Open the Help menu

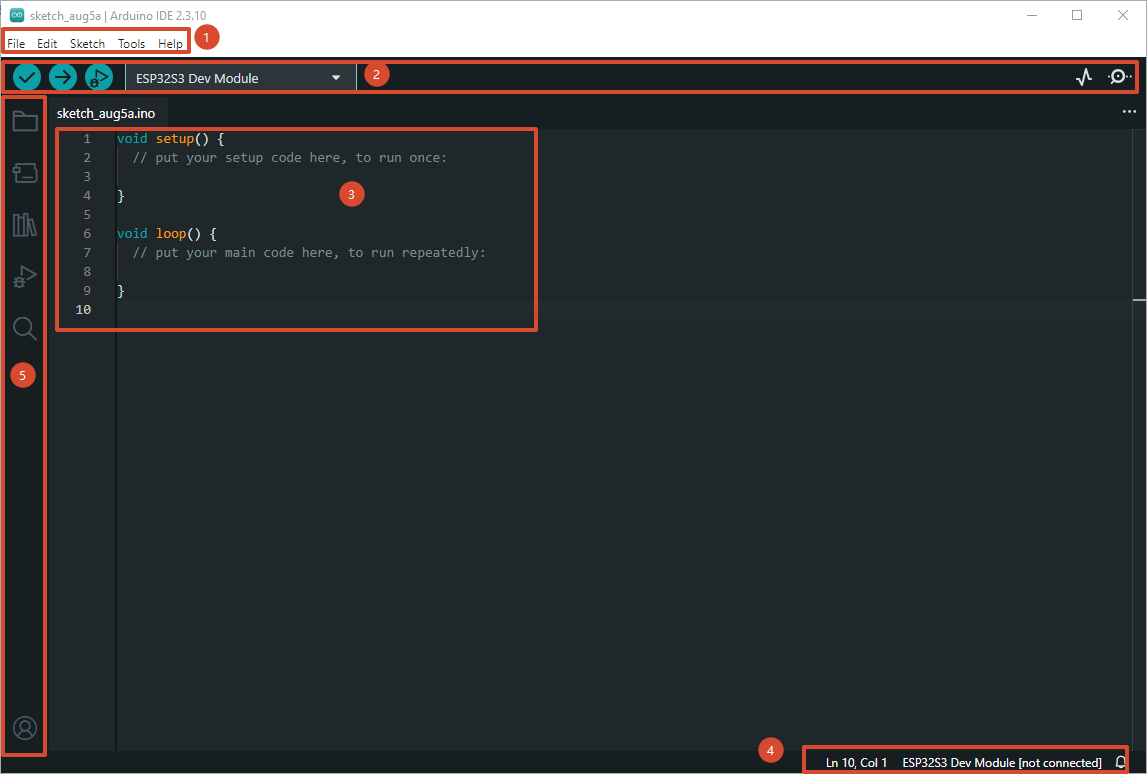click(x=170, y=44)
